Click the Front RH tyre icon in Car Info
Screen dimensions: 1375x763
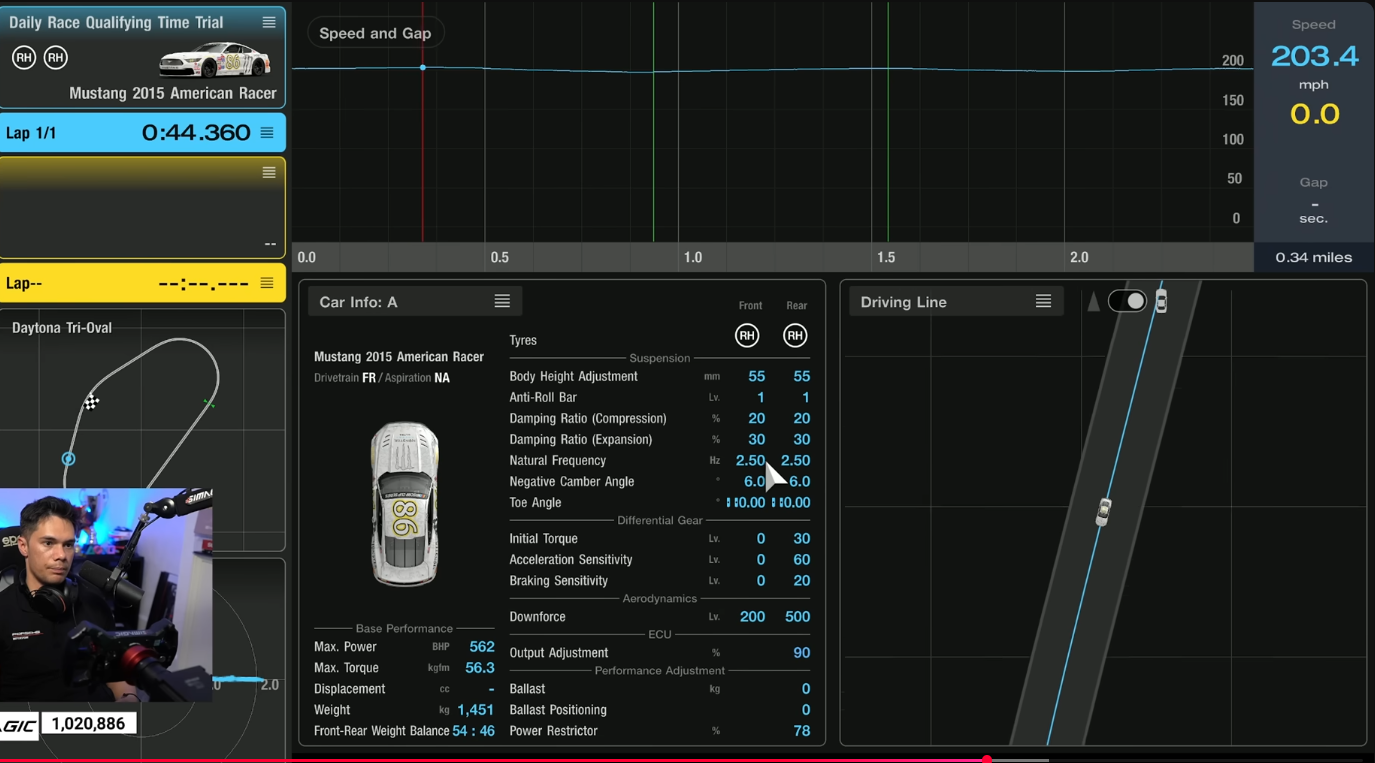pos(747,336)
